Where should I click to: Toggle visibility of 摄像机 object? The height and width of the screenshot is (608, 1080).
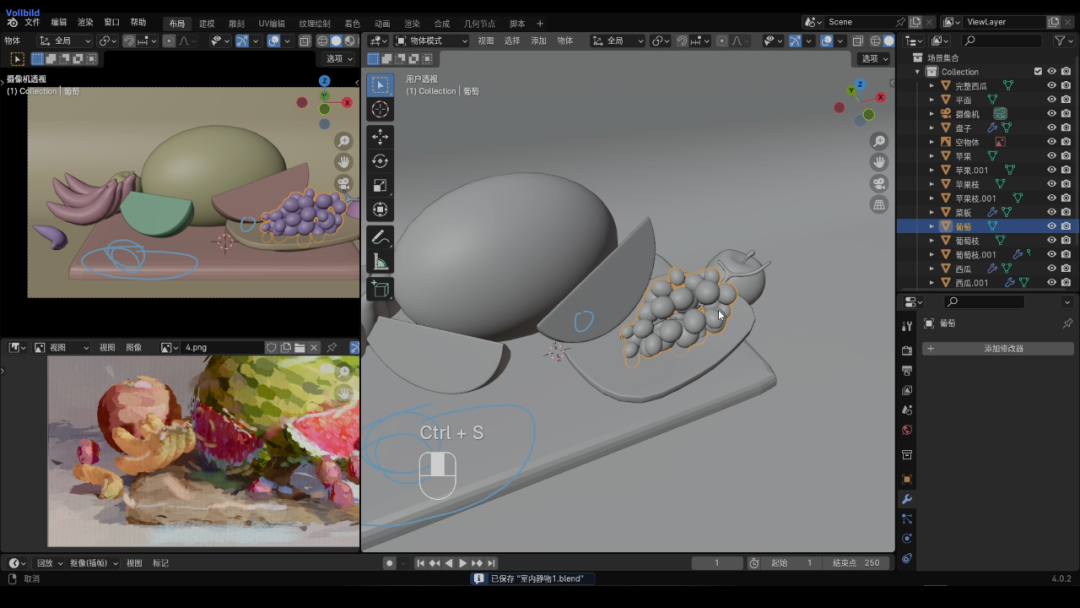(1051, 114)
